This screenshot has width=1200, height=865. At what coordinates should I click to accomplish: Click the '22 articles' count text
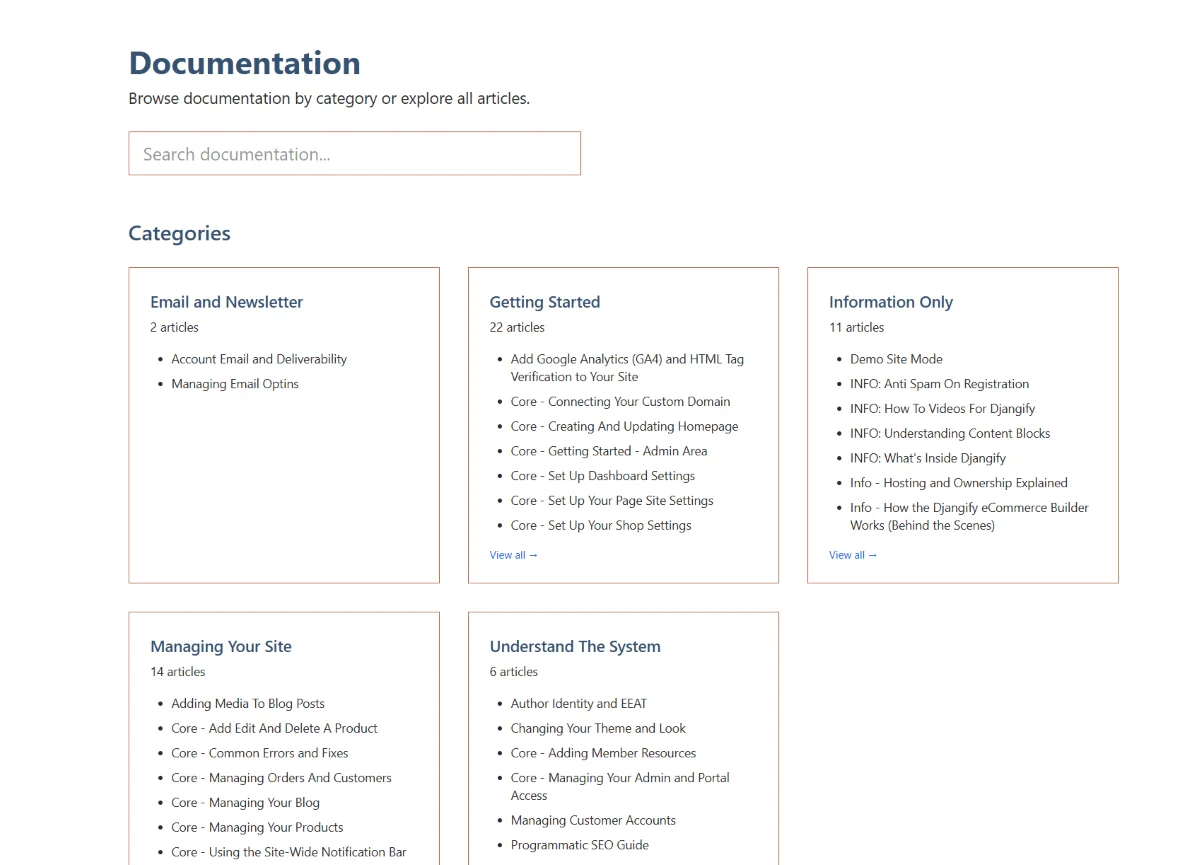(x=517, y=327)
